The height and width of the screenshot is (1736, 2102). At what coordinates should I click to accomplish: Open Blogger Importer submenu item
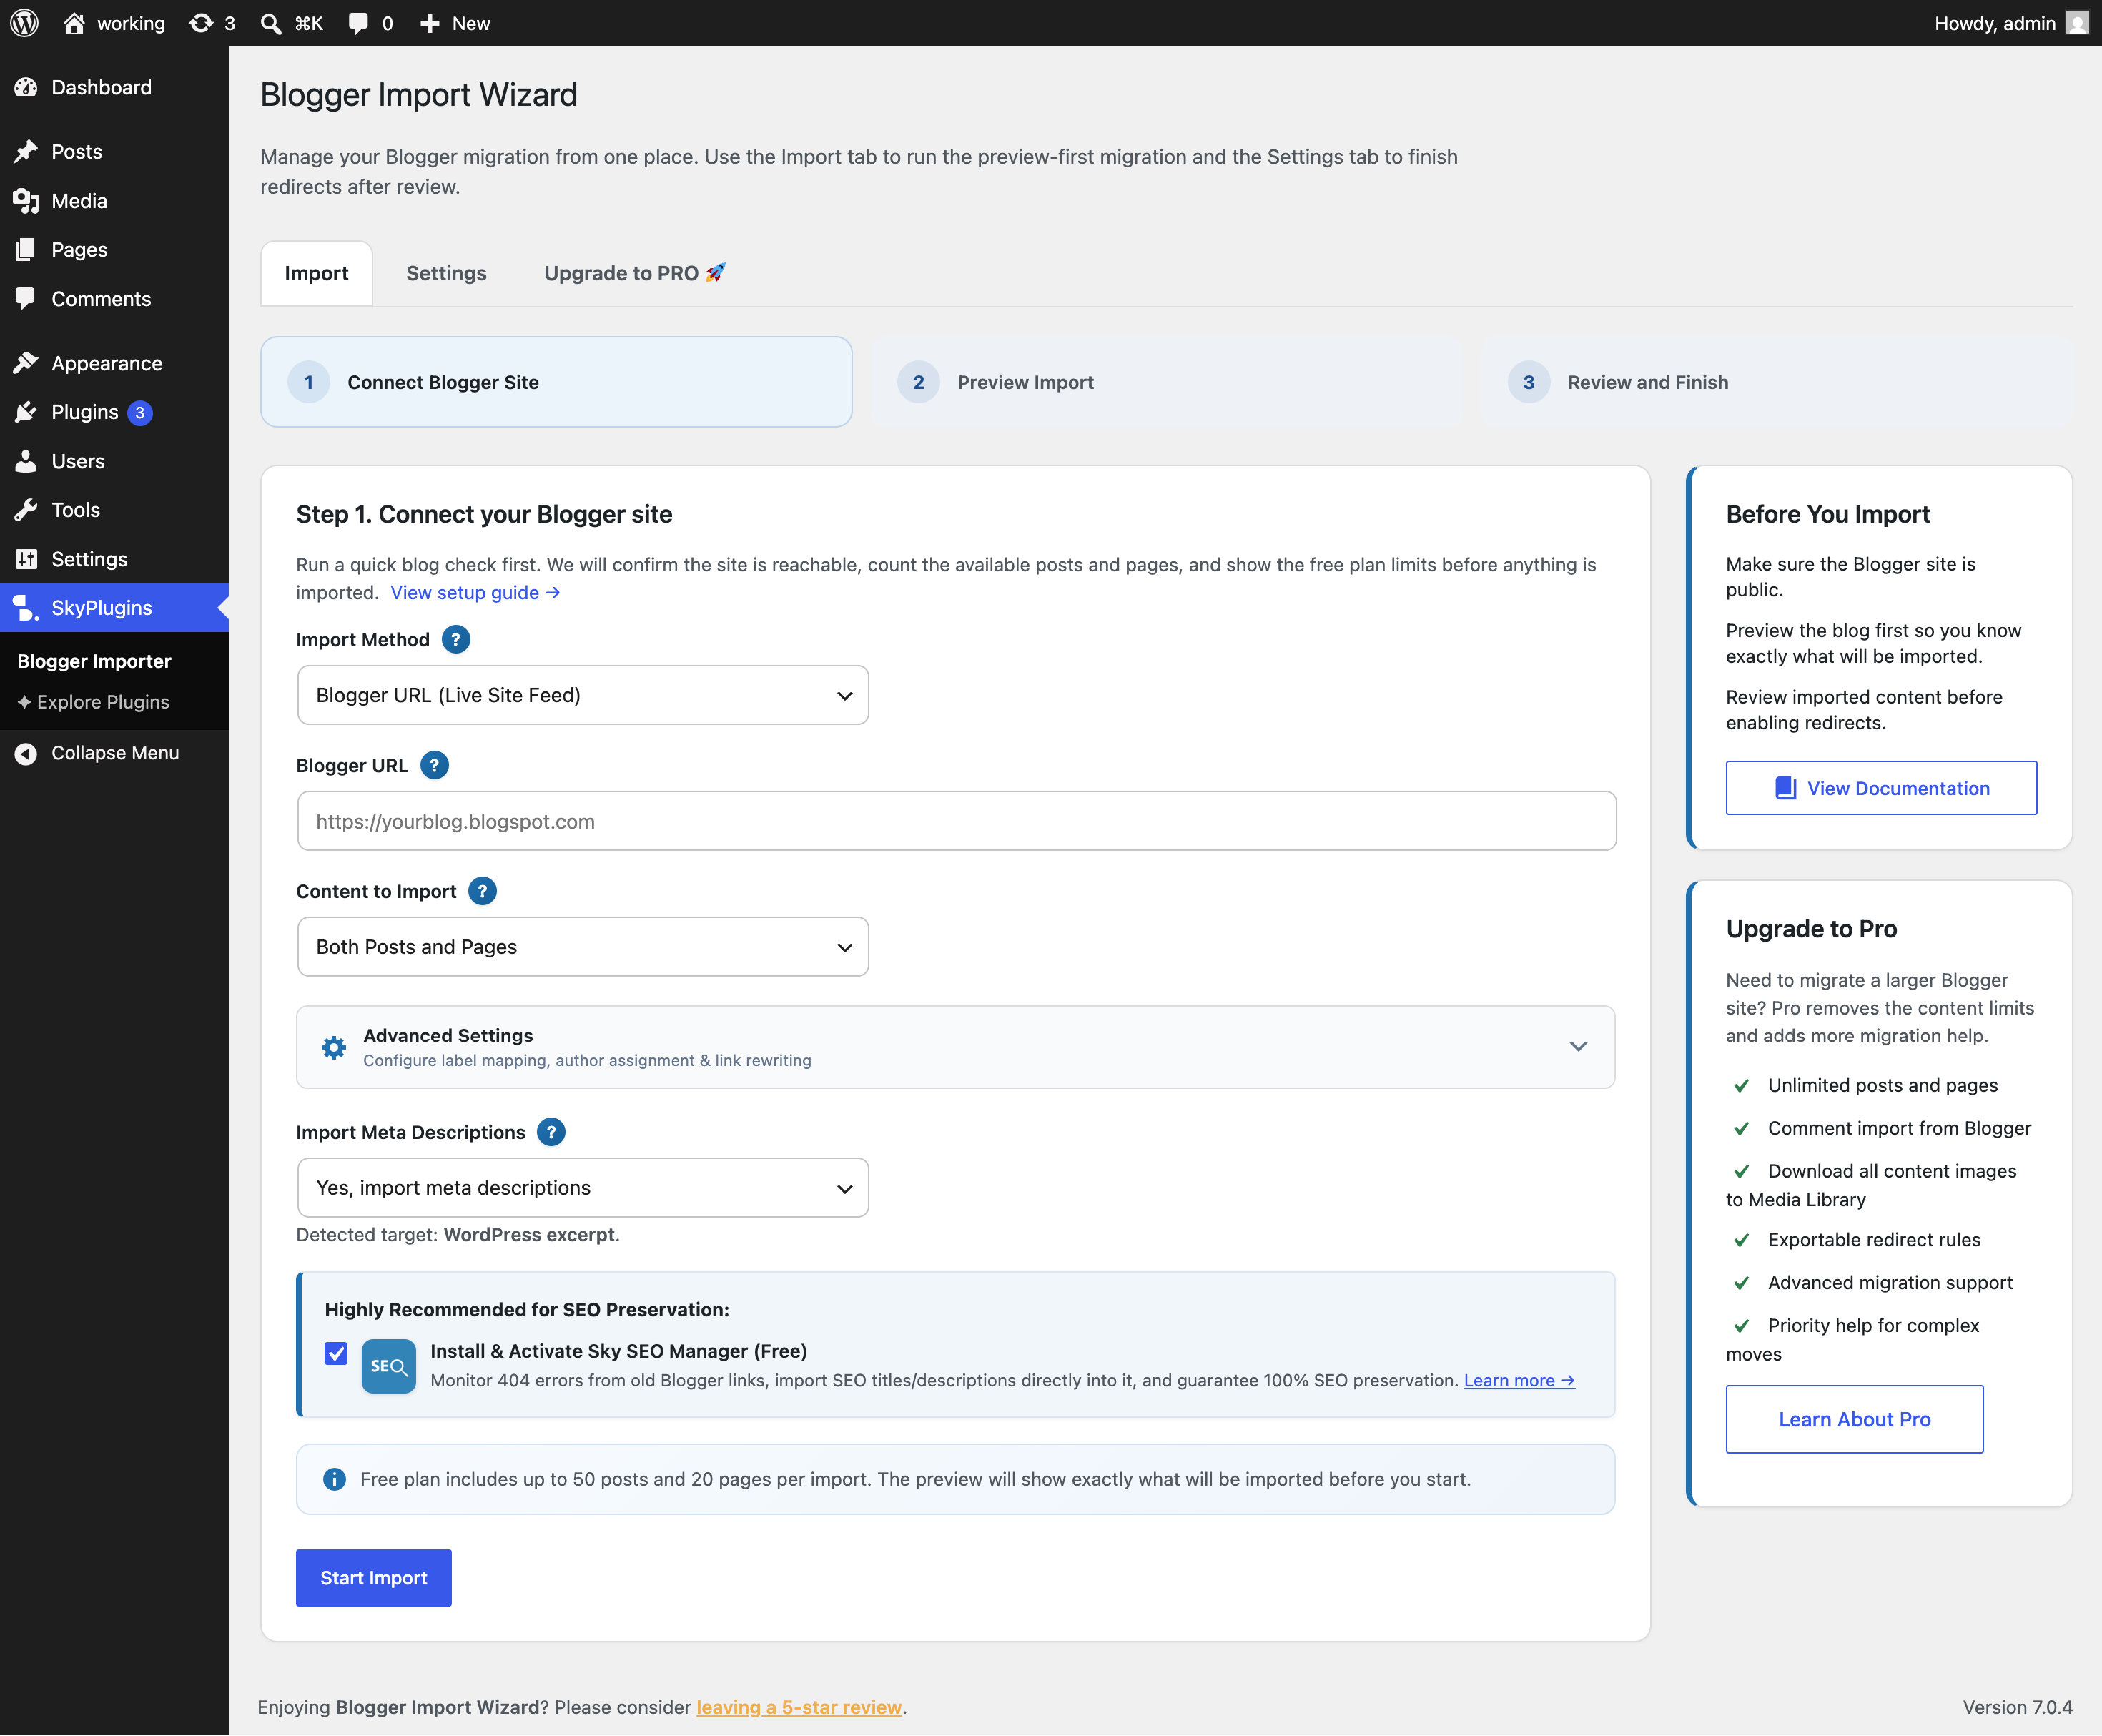(94, 661)
